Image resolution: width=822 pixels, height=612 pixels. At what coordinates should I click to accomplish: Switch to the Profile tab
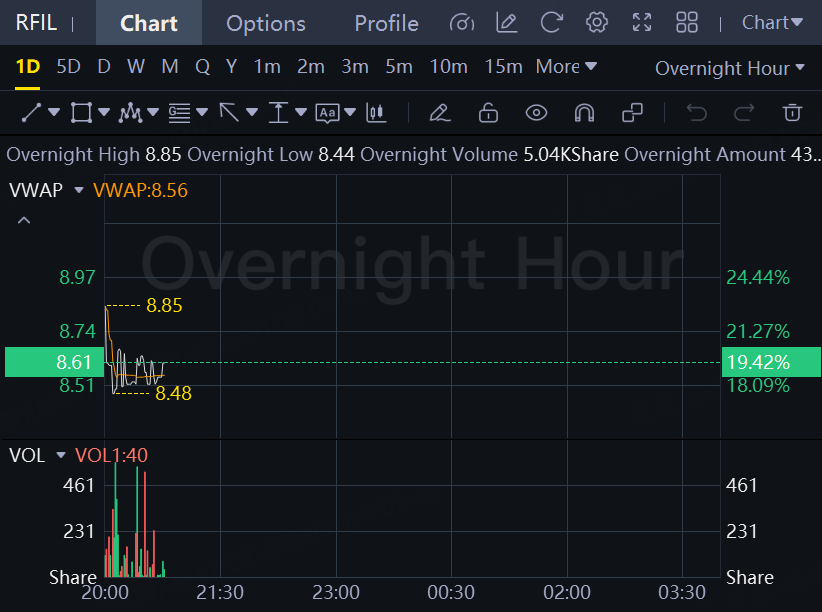point(386,23)
